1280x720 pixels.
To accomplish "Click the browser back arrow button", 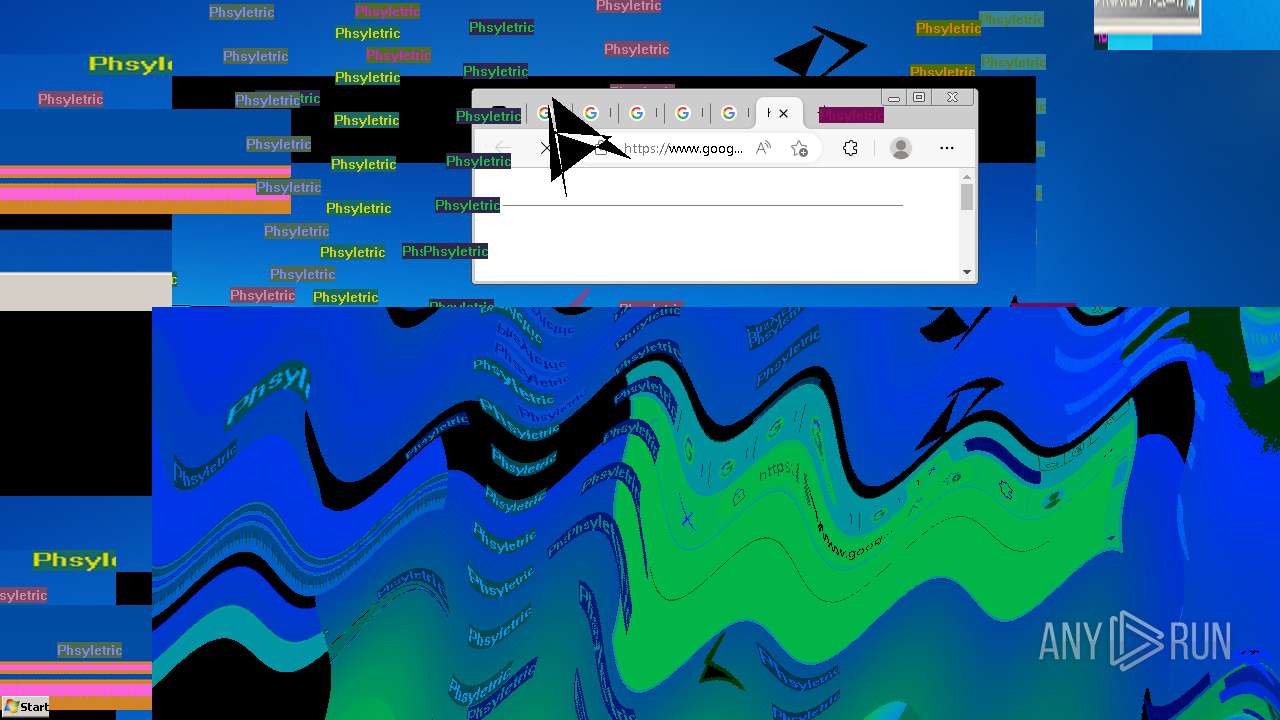I will [503, 148].
